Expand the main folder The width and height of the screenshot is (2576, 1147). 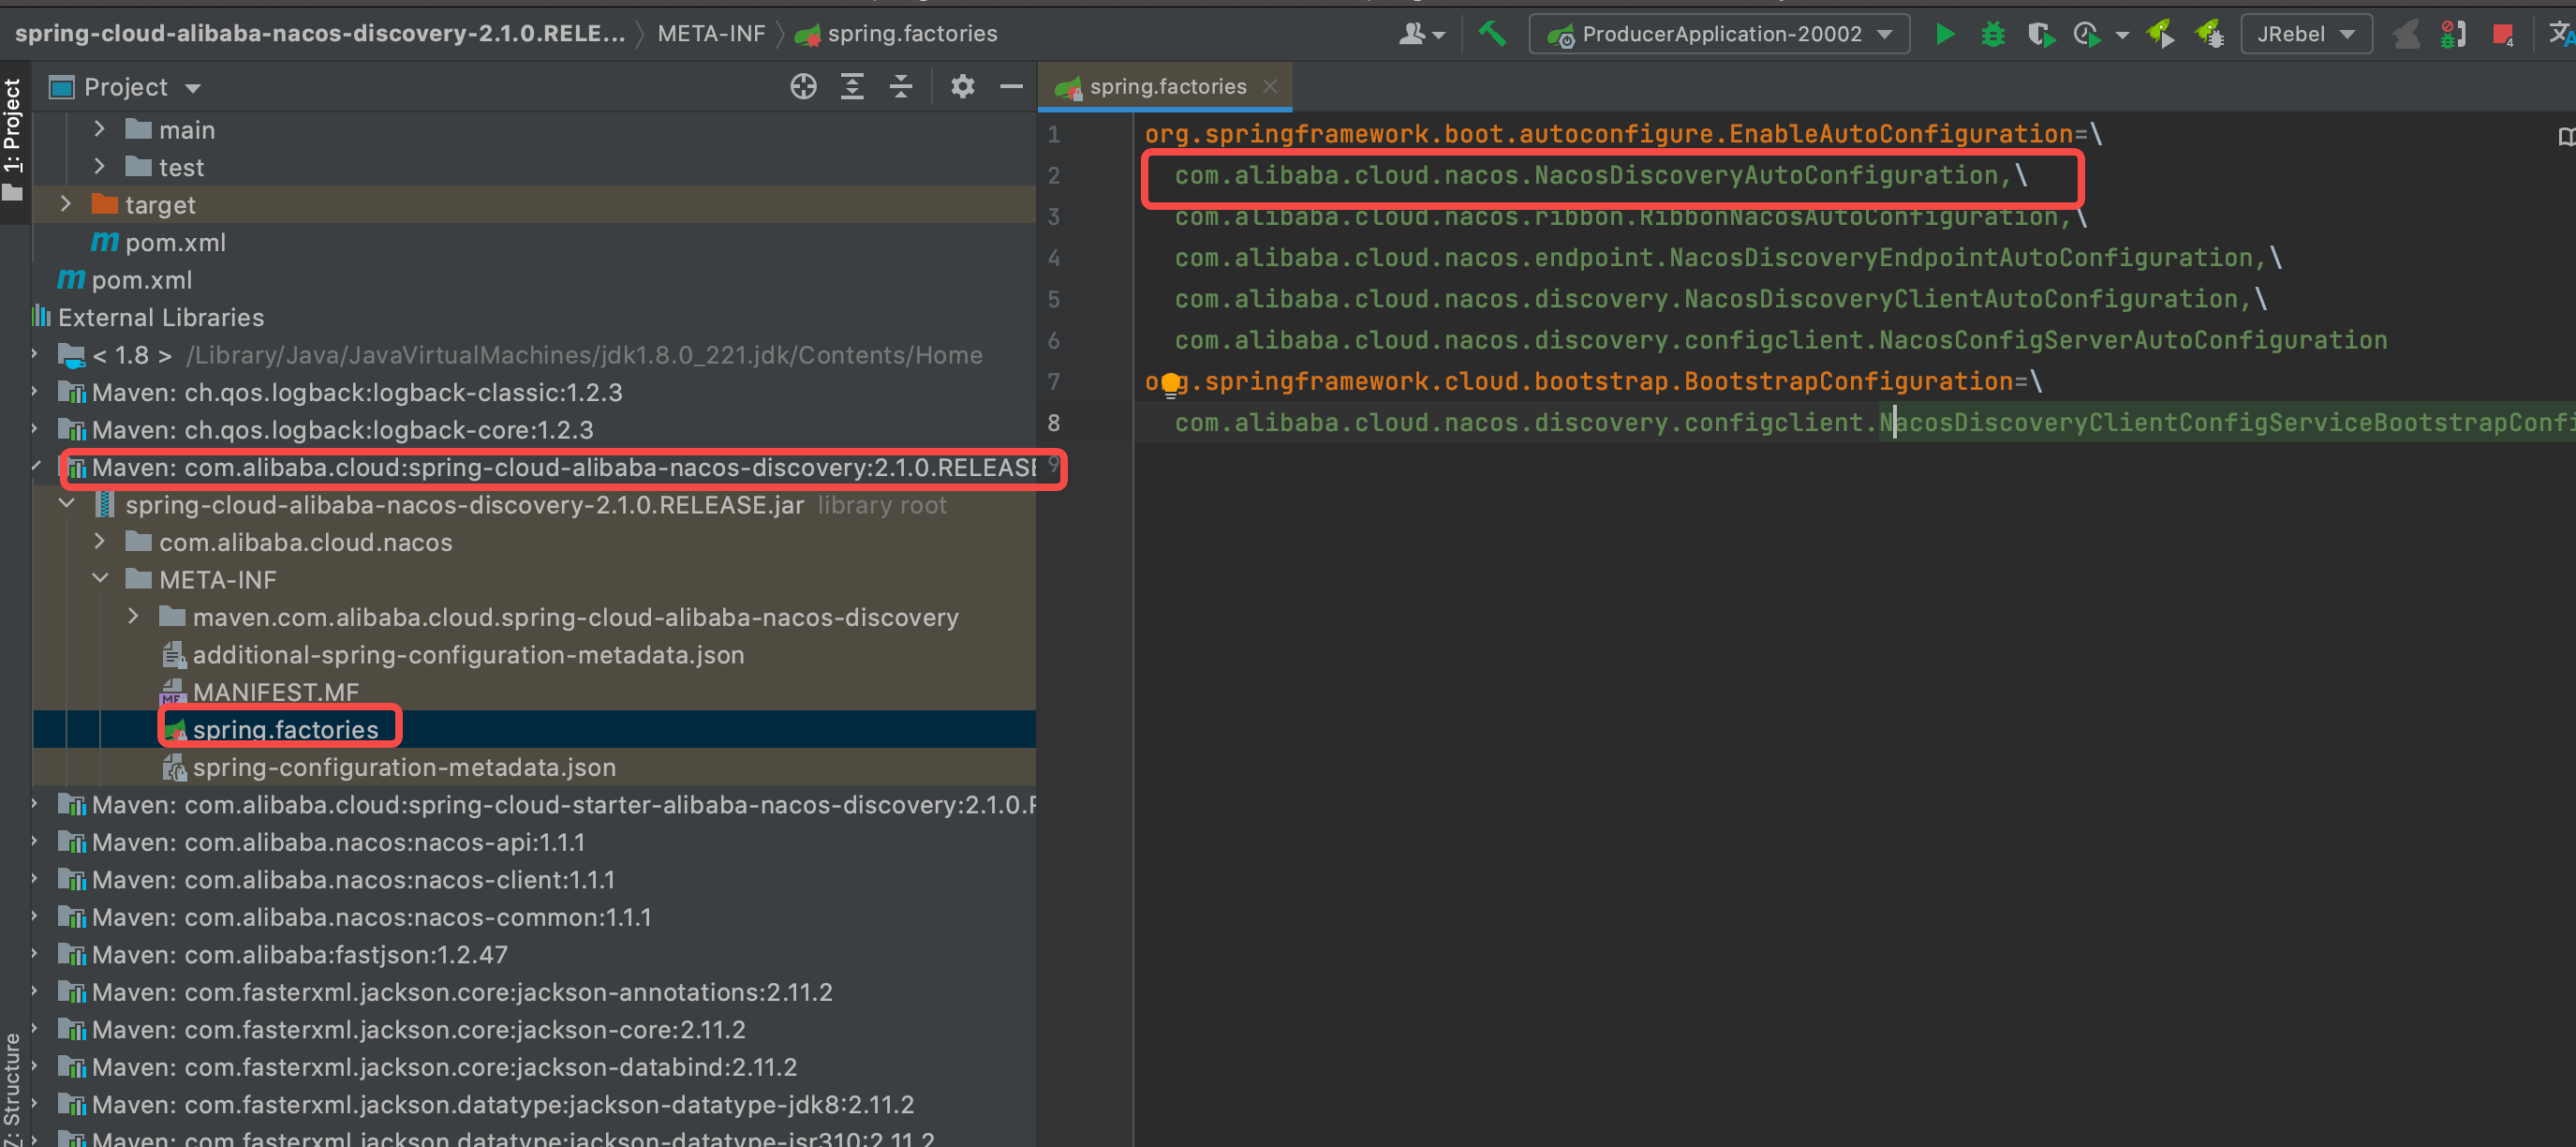click(x=99, y=129)
